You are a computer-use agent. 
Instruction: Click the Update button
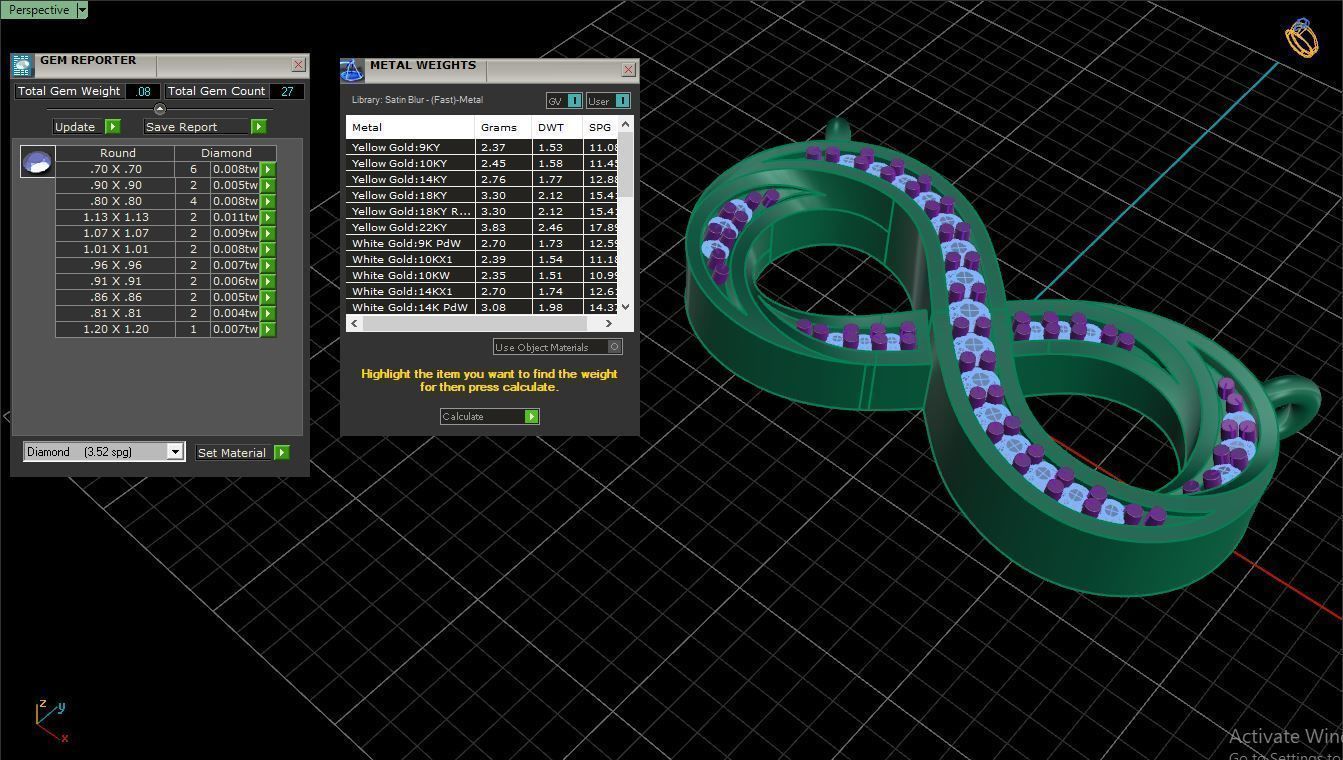pos(78,127)
